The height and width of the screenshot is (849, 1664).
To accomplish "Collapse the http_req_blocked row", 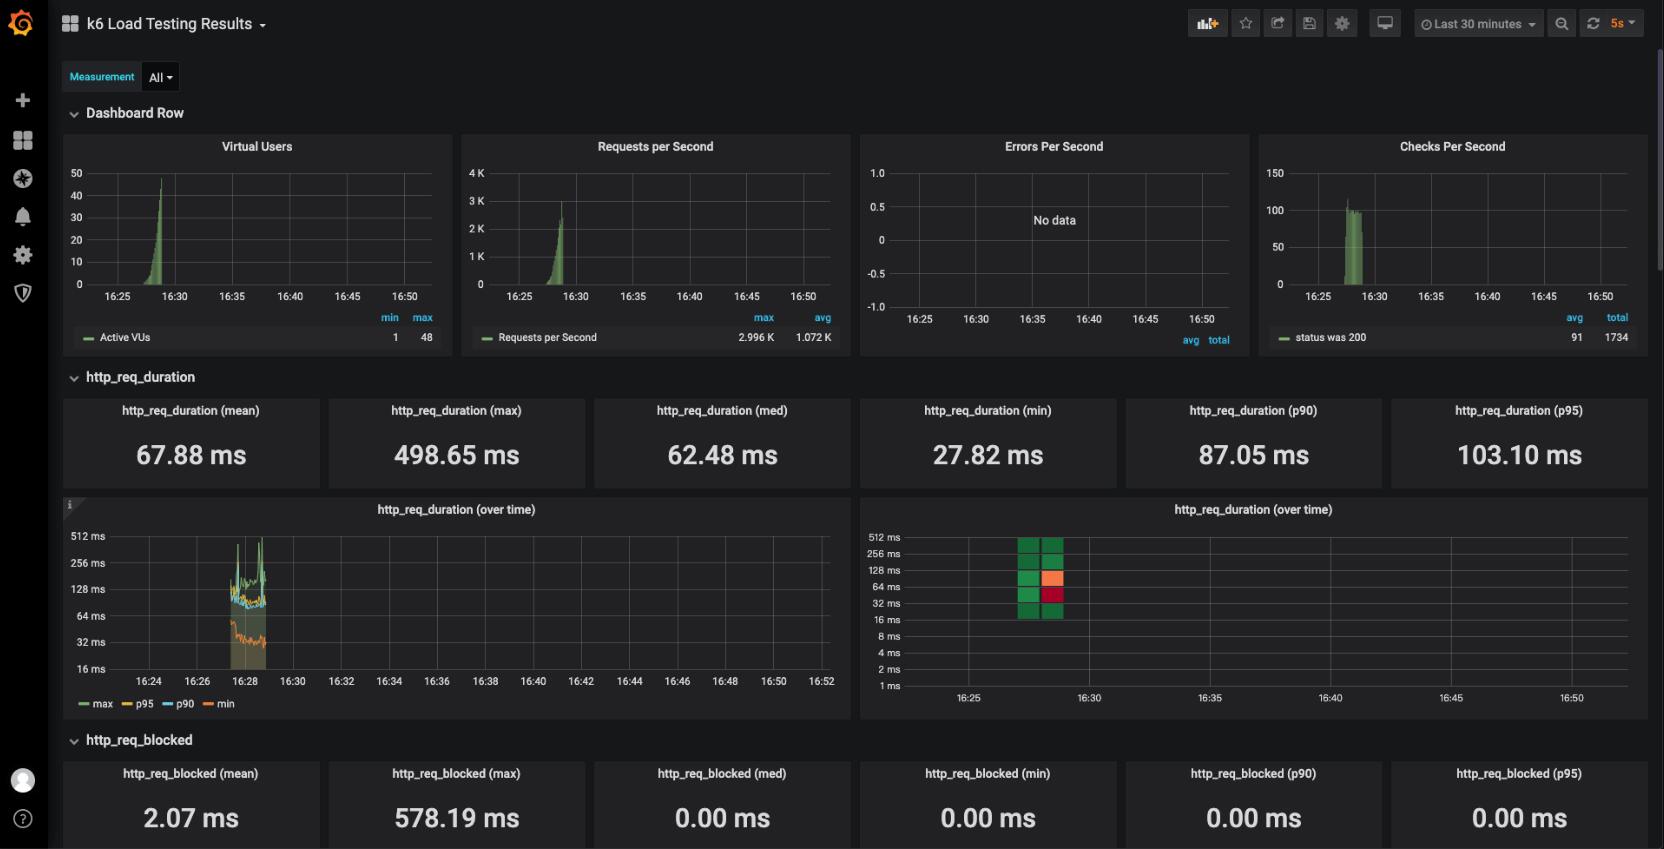I will click(x=130, y=740).
